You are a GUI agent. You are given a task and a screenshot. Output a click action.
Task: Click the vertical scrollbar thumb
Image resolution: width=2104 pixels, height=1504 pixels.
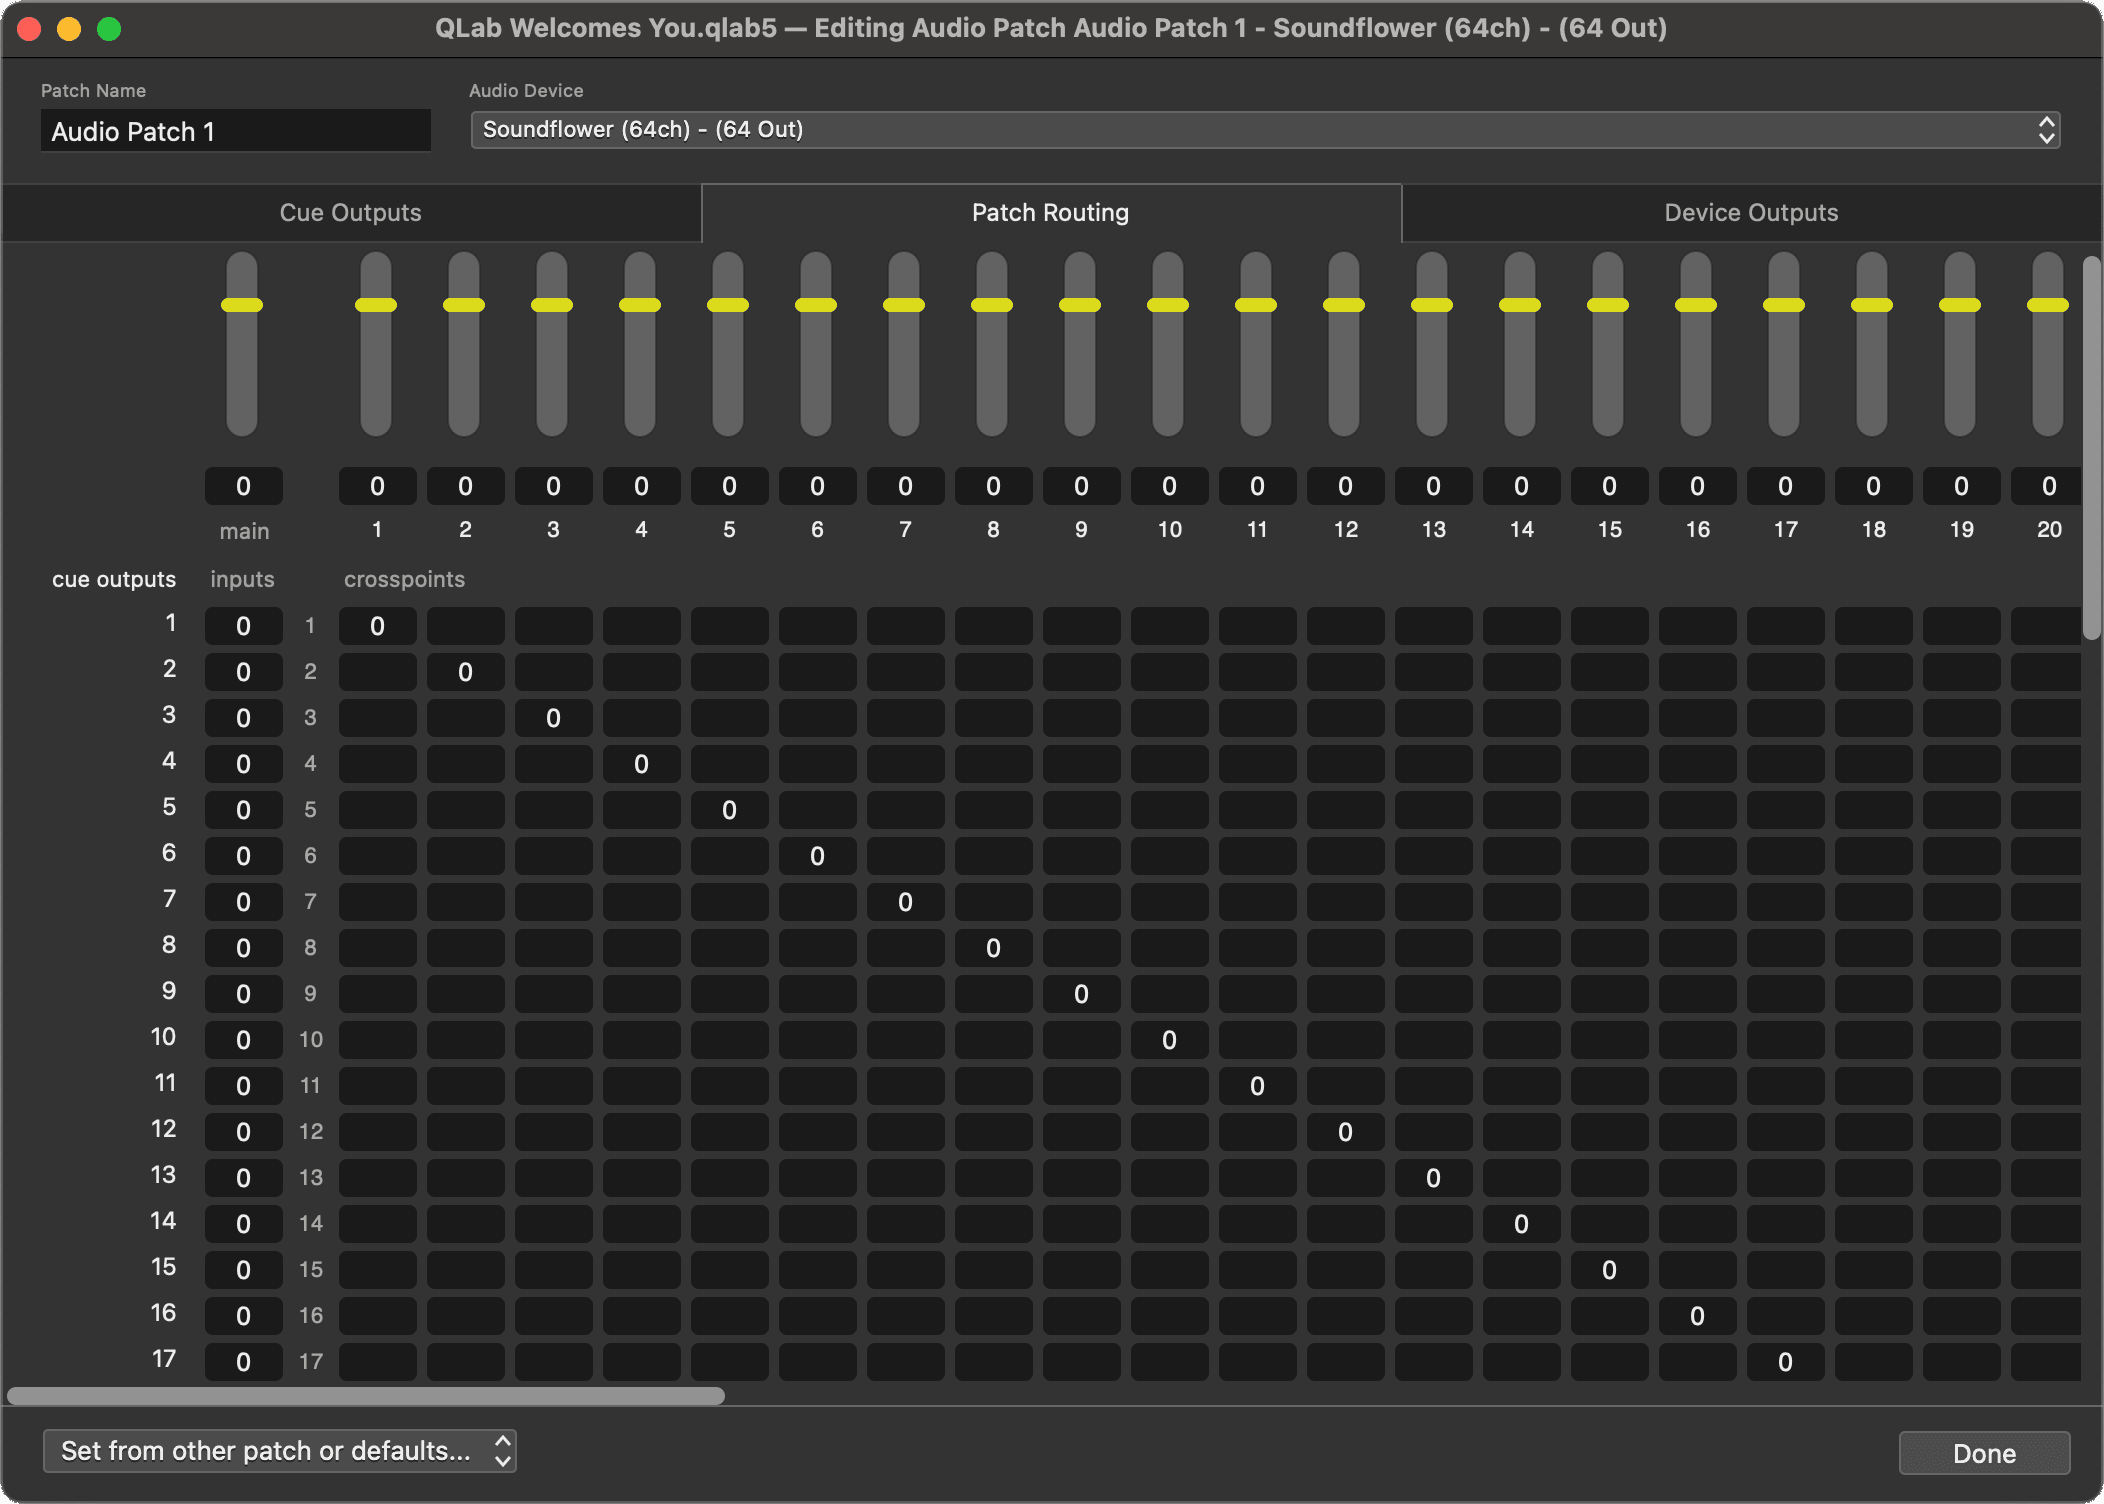pyautogui.click(x=2091, y=448)
